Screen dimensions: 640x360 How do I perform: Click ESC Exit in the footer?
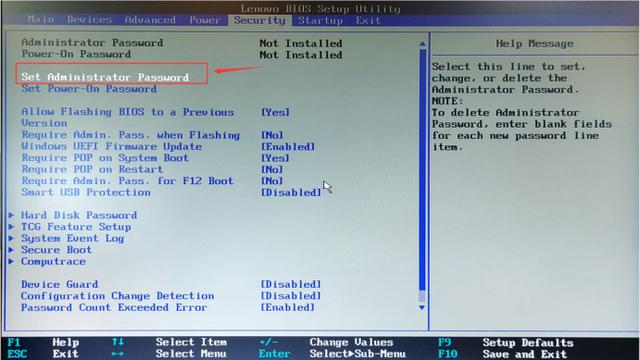(x=43, y=353)
